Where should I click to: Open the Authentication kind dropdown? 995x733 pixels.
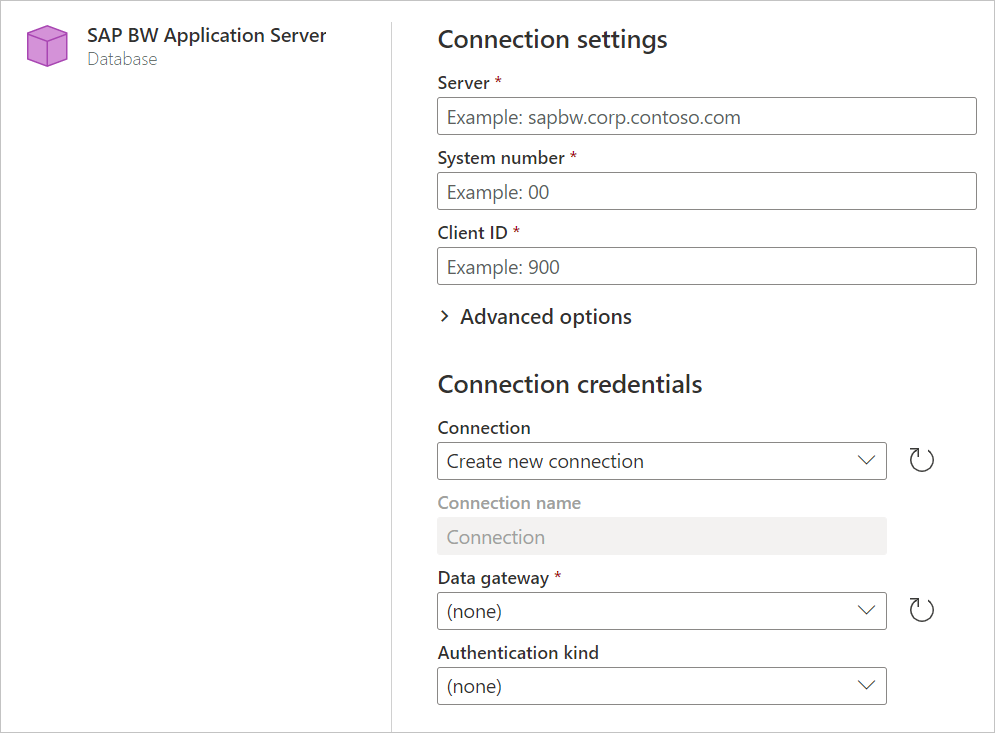661,686
